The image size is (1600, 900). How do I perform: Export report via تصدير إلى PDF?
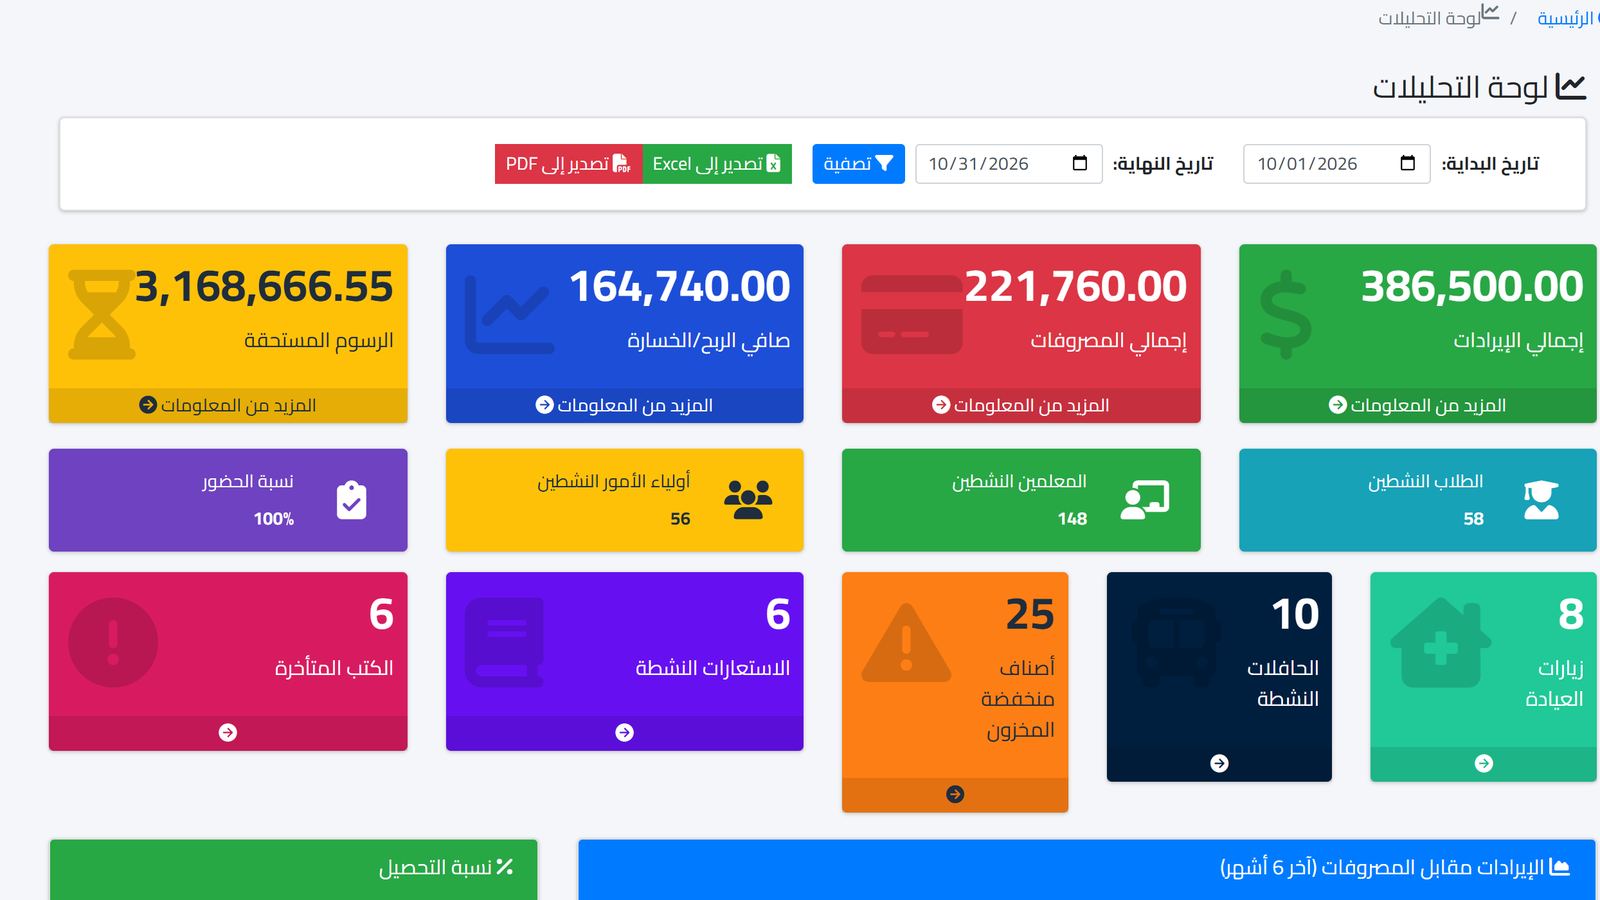[569, 164]
